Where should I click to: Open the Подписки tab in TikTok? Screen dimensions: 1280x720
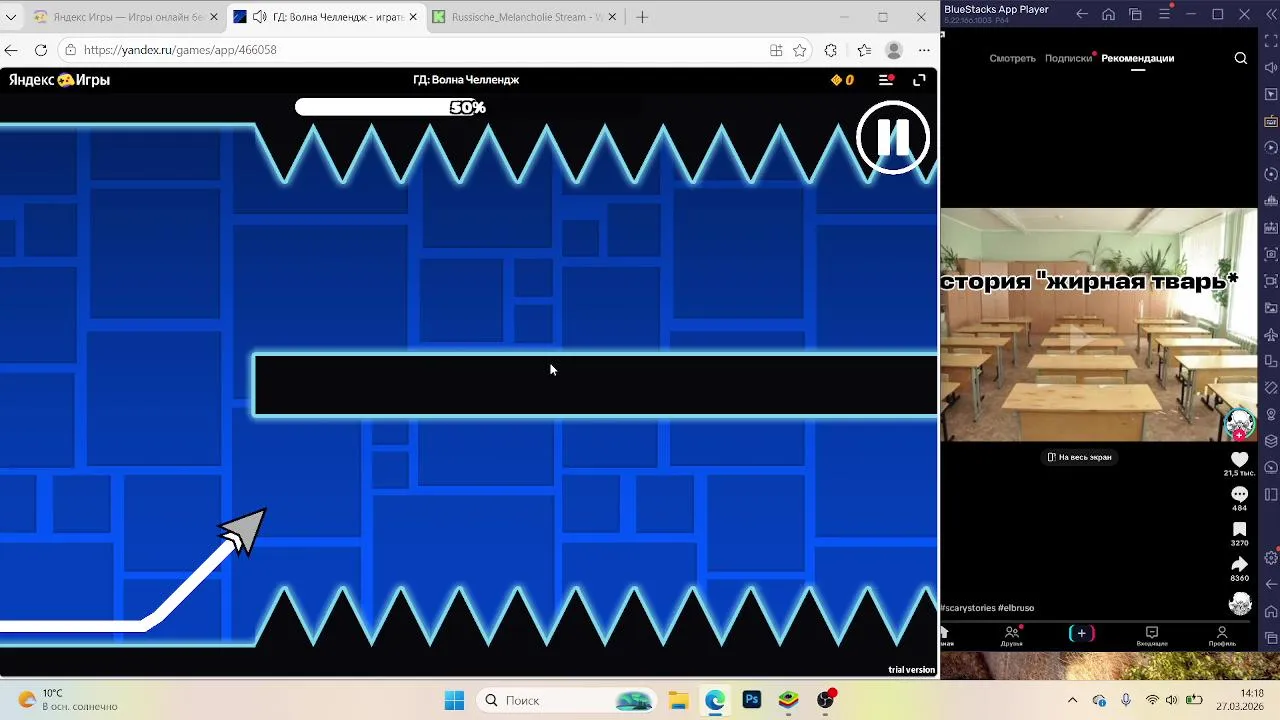pyautogui.click(x=1068, y=58)
